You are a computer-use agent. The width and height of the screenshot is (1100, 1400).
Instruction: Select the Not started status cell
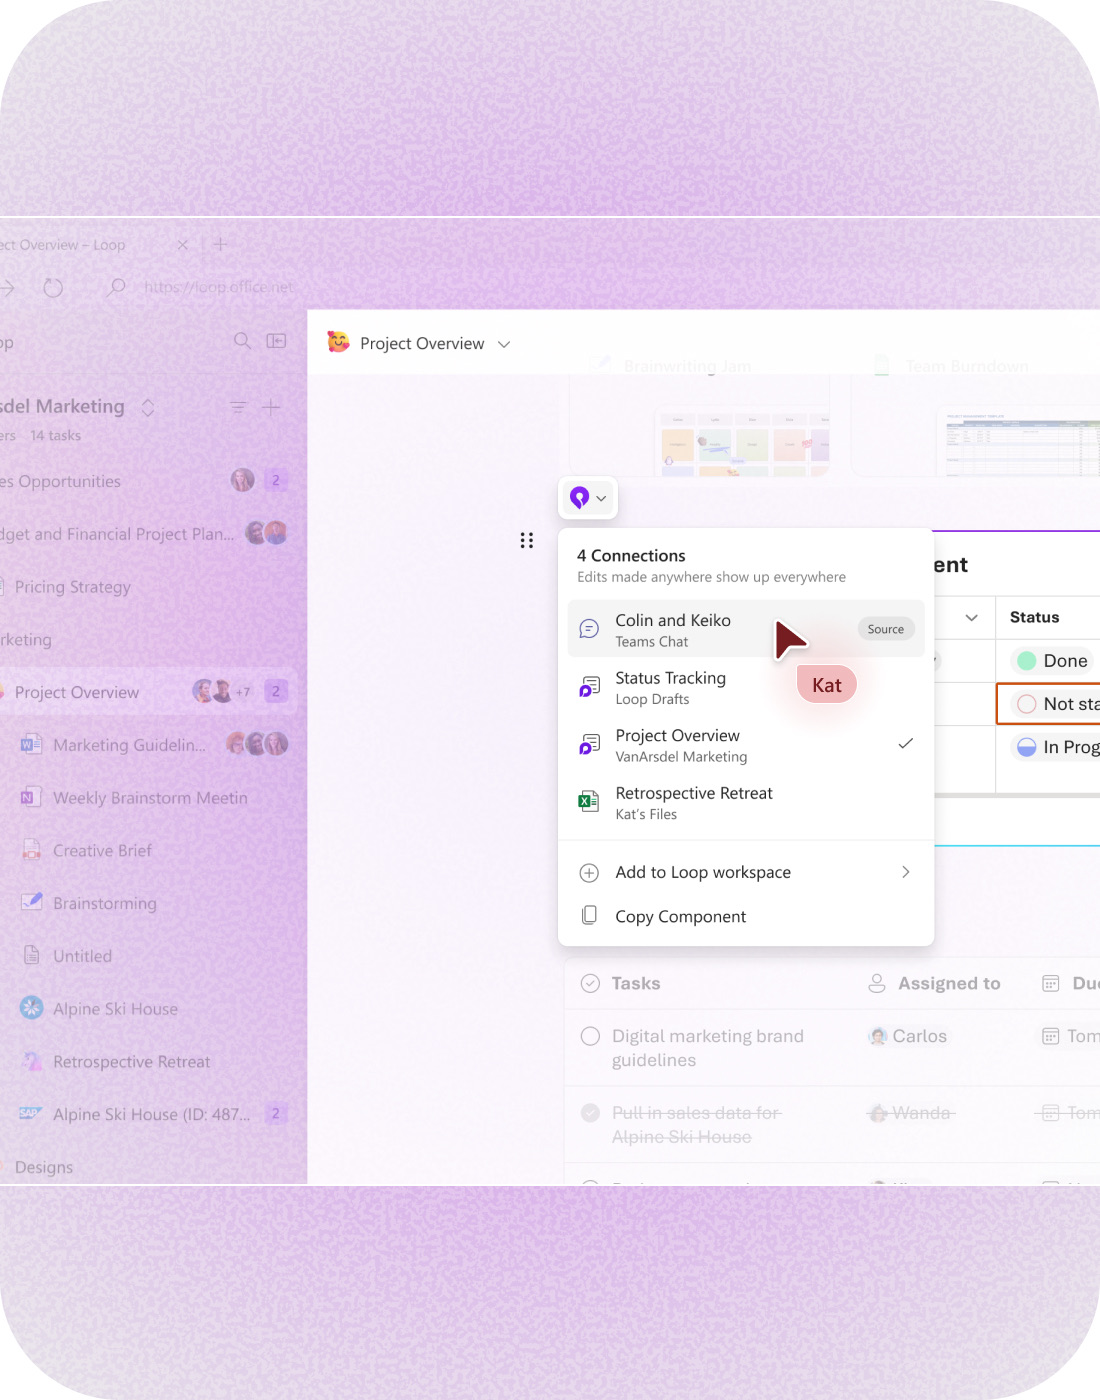(1048, 704)
